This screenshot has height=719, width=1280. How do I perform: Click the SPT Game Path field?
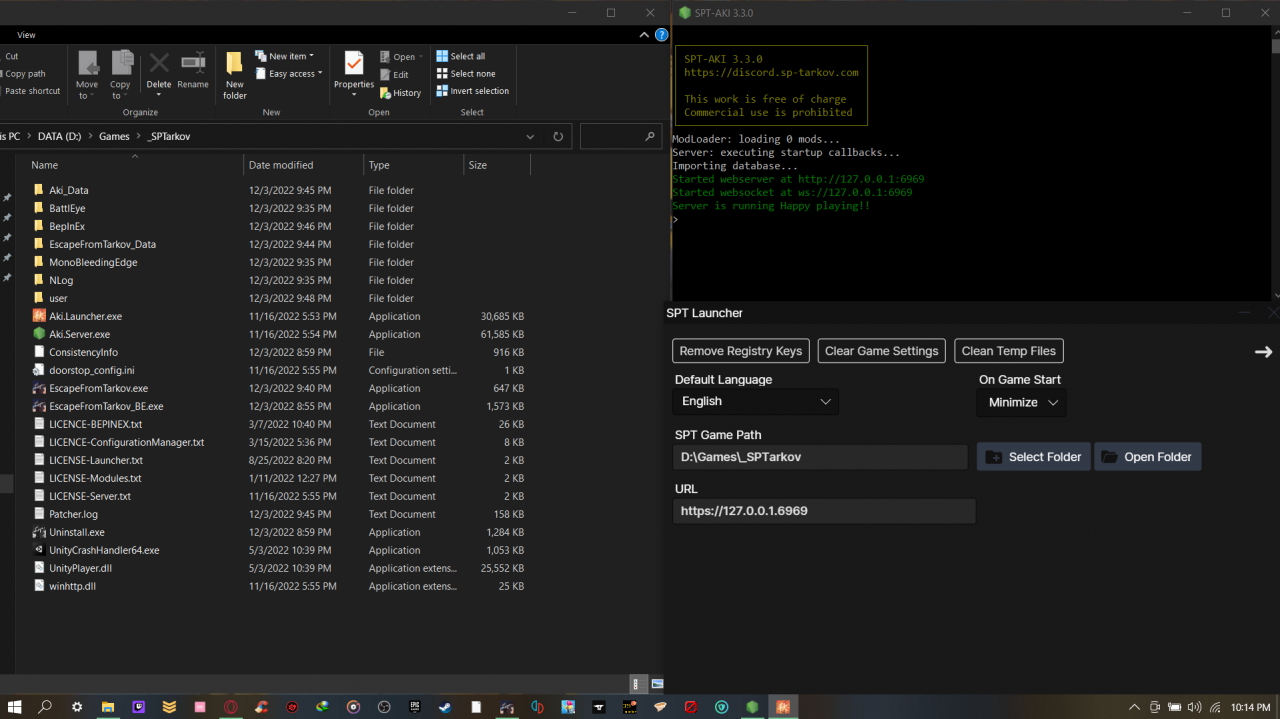click(x=820, y=457)
